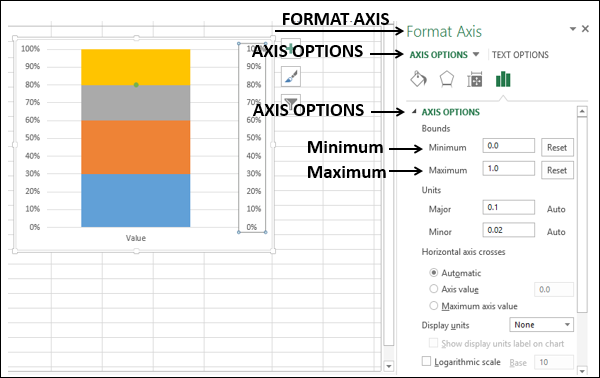Click the Auto text beside Major
The width and height of the screenshot is (600, 378).
click(556, 209)
